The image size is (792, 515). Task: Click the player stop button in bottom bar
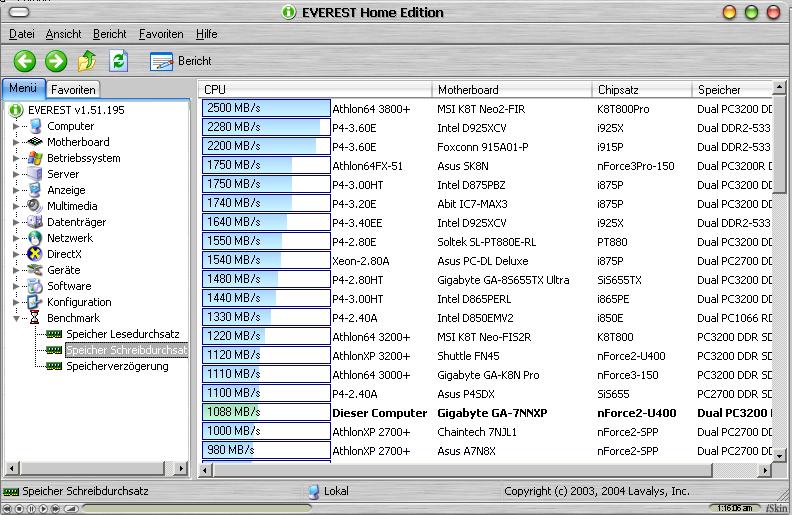(19, 509)
